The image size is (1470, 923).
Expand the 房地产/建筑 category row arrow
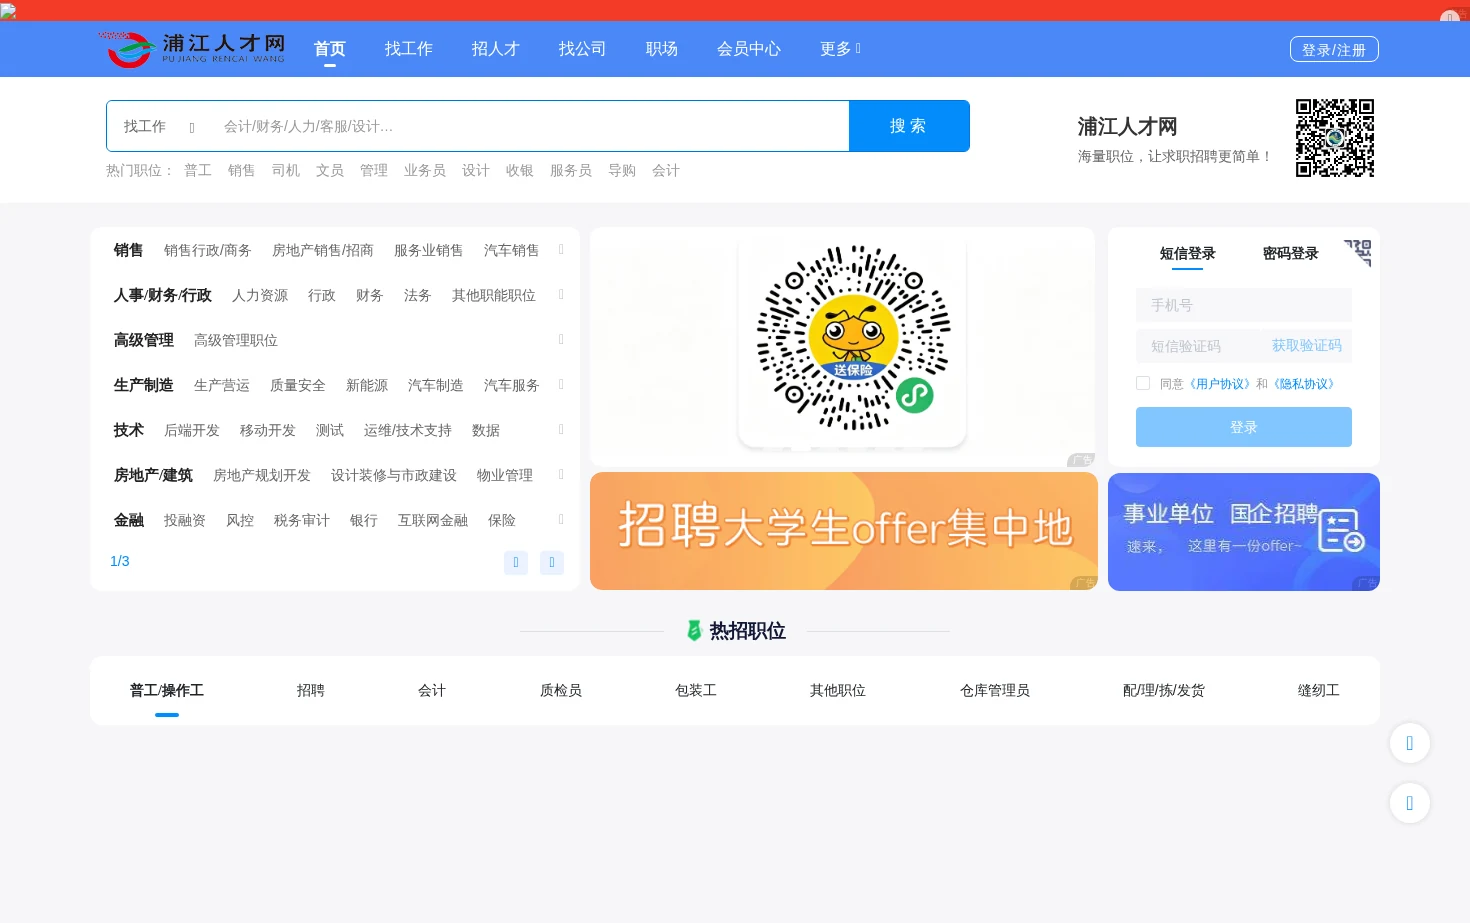[x=561, y=474]
